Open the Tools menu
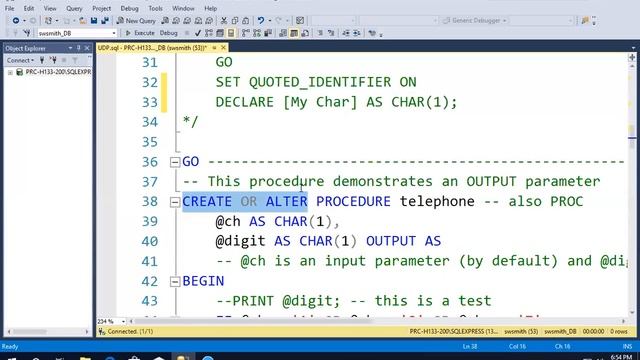This screenshot has width=640, height=360. (155, 8)
